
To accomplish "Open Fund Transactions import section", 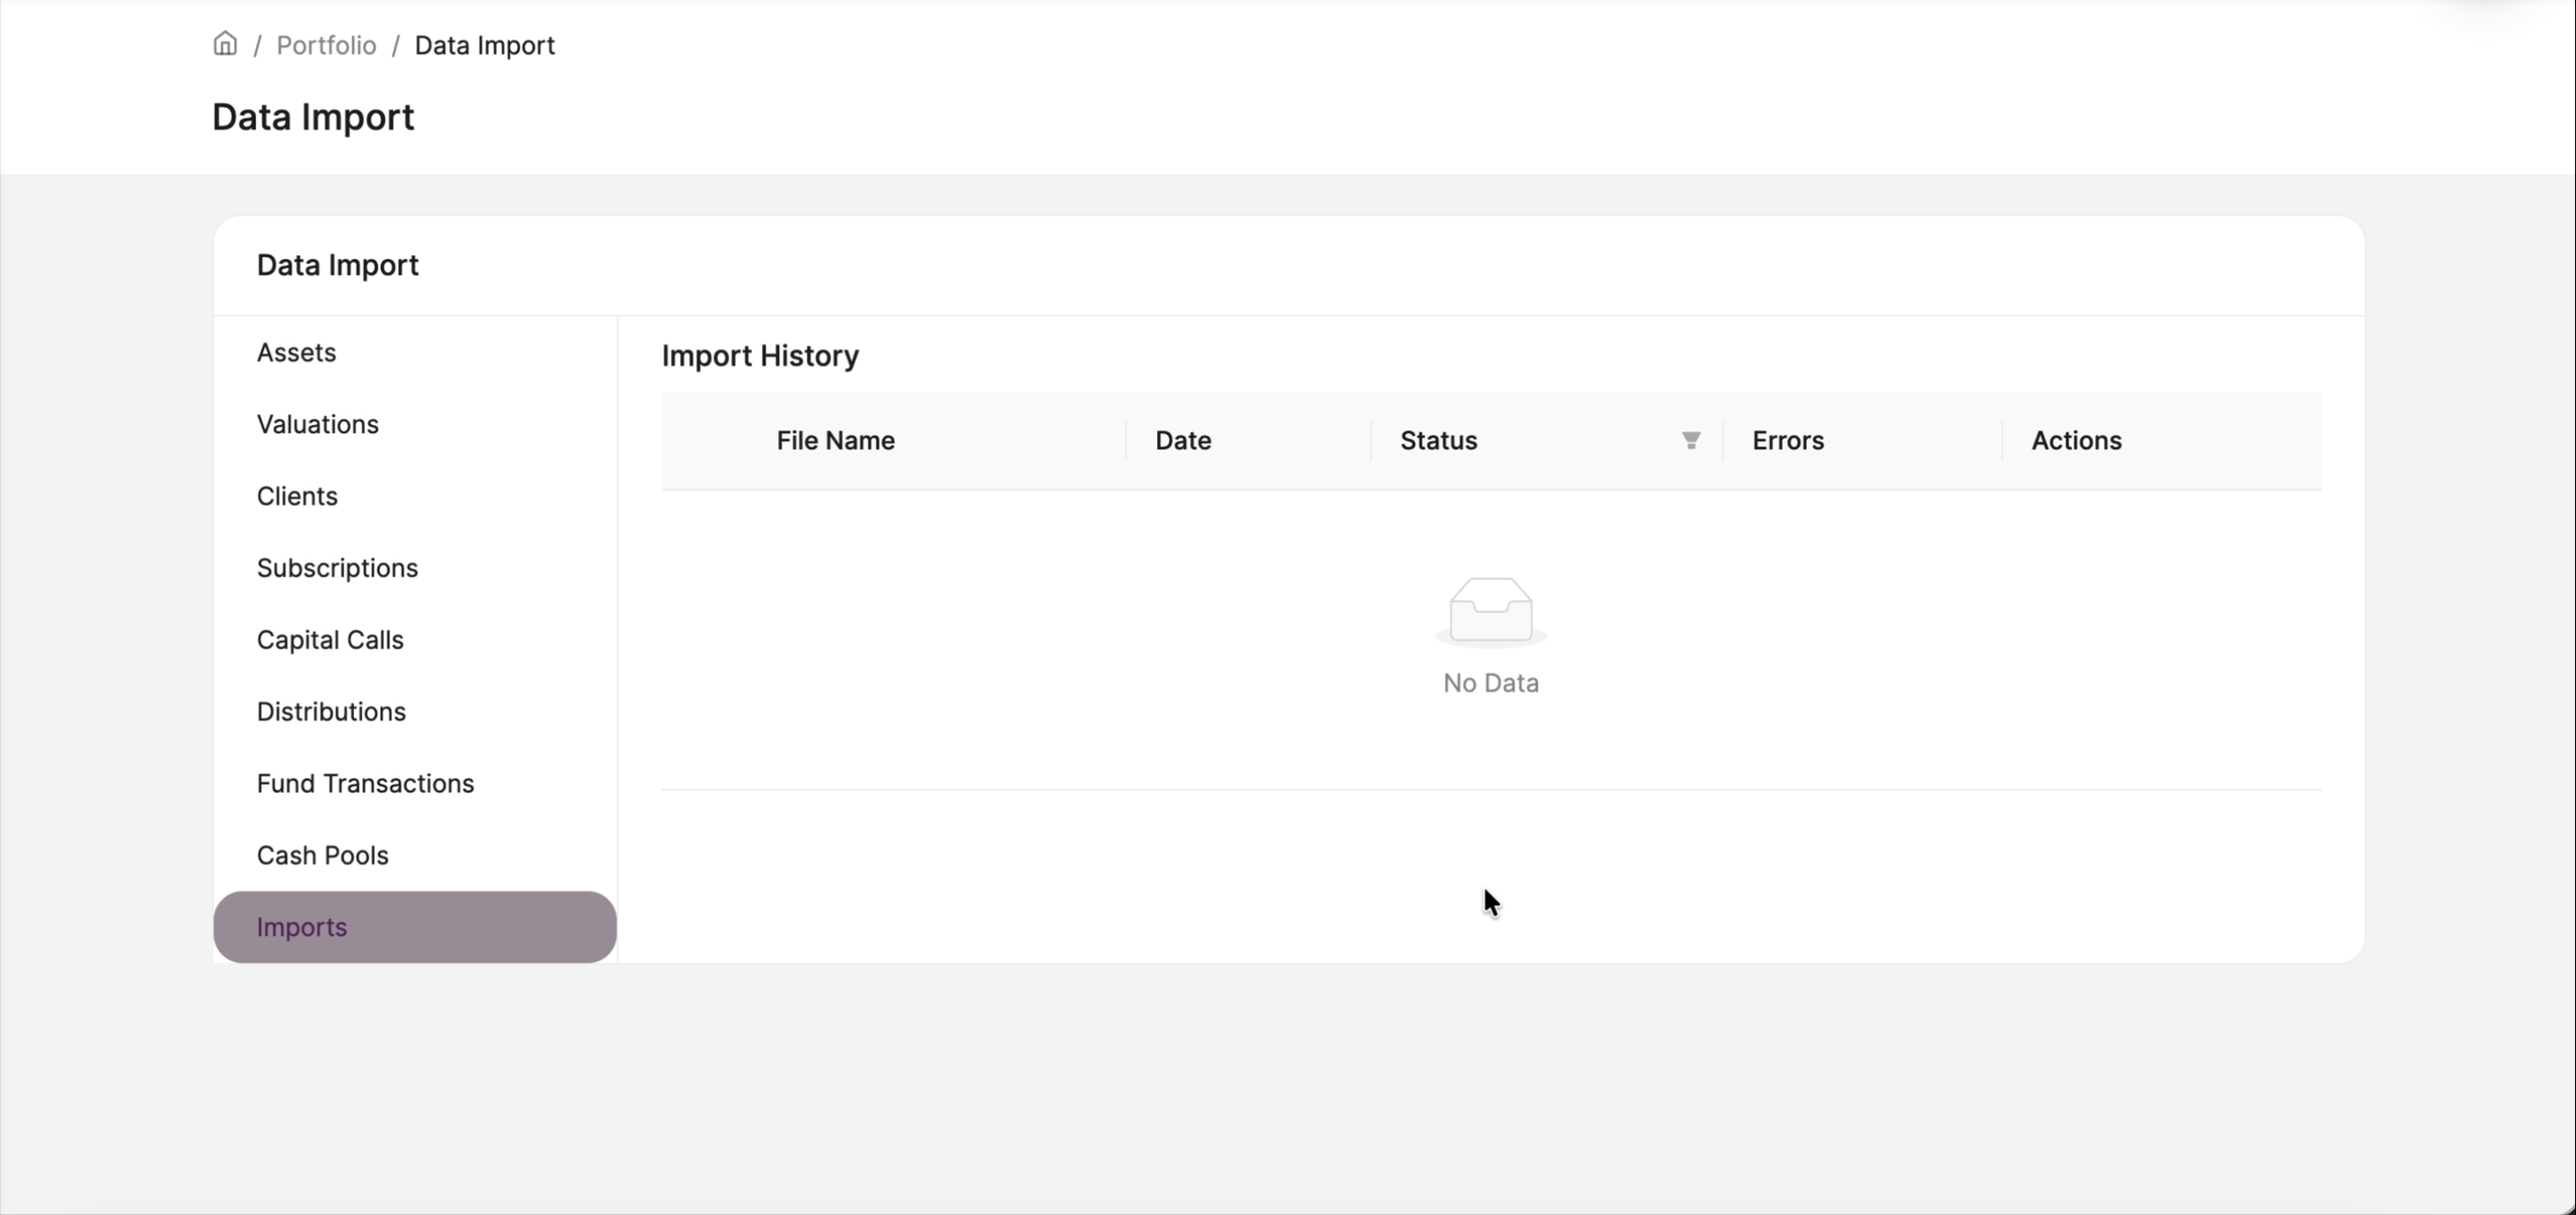I will (415, 784).
